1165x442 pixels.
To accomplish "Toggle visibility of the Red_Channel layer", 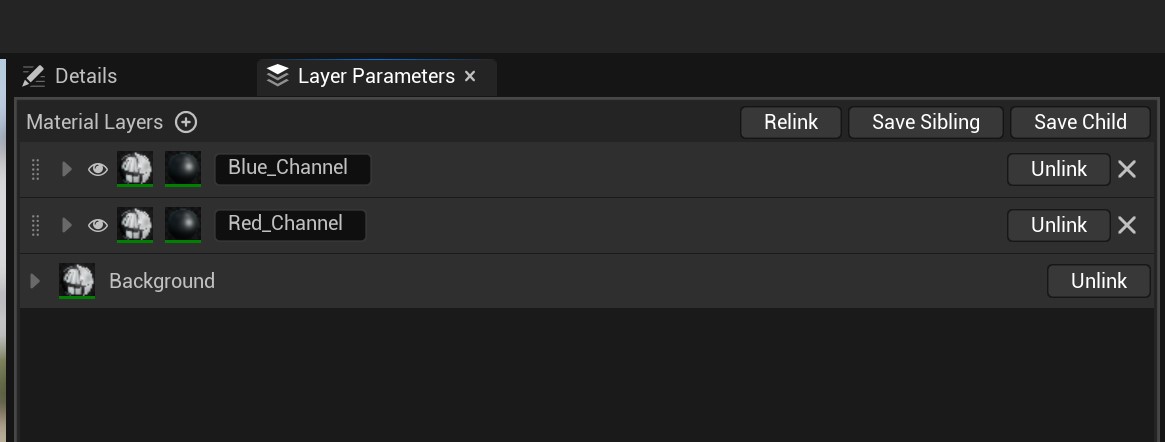I will [97, 225].
